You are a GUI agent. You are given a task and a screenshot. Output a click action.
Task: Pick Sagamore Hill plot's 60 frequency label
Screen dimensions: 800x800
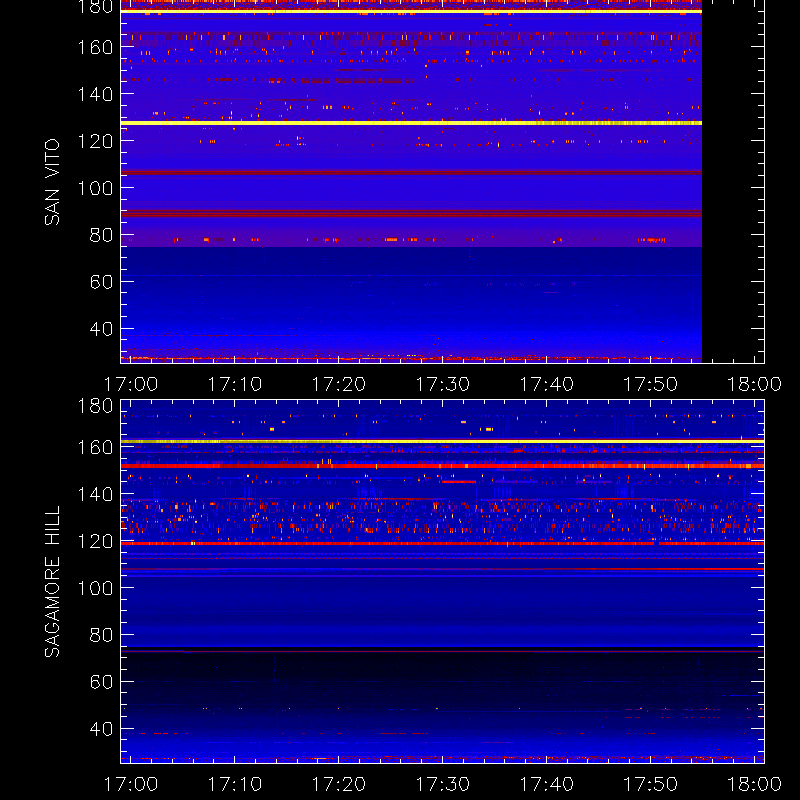[x=101, y=682]
